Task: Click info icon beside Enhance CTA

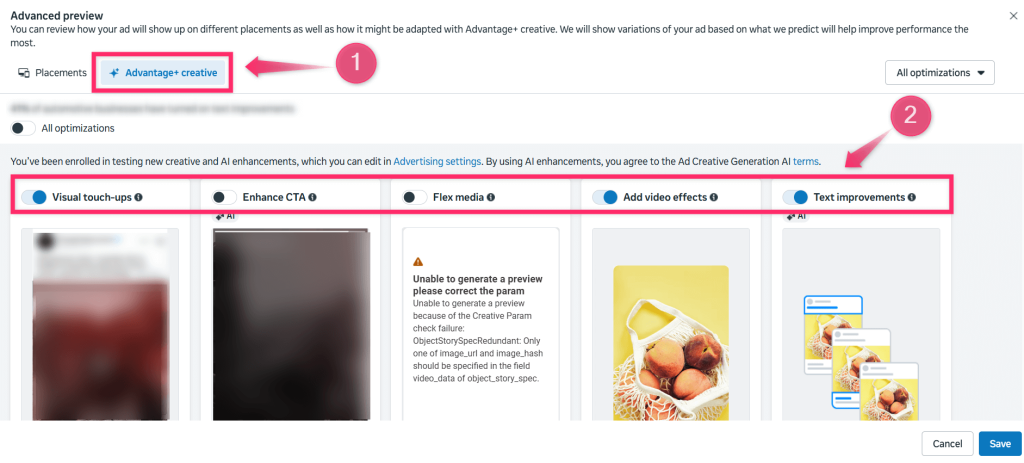Action: coord(313,197)
